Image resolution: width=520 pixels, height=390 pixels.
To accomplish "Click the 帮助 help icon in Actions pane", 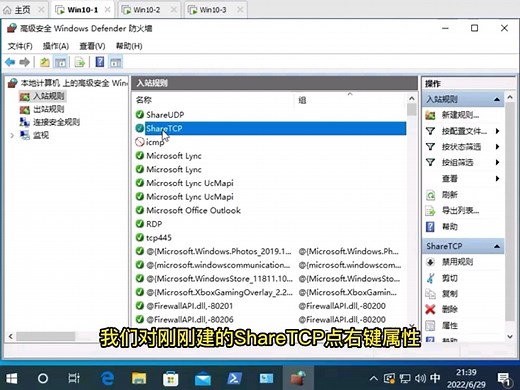I will (430, 227).
